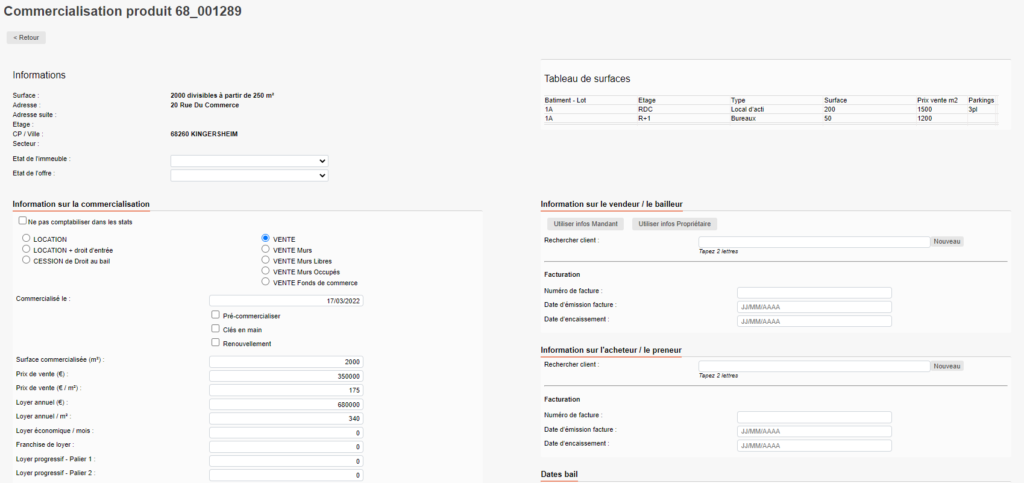Check Ne pas comptabiliser dans les stats
The height and width of the screenshot is (483, 1024).
pos(23,220)
